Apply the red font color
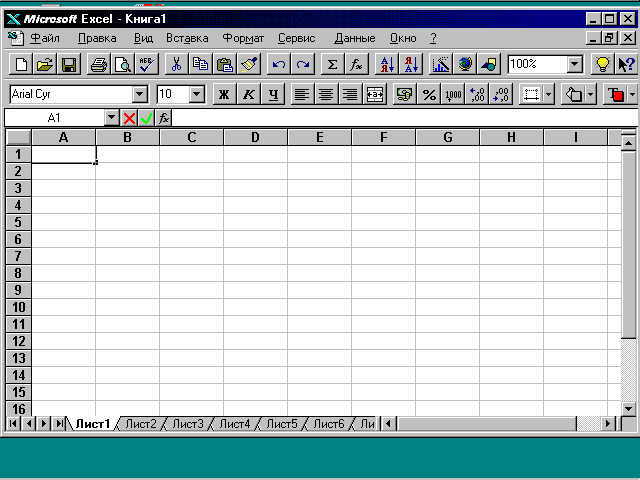 [x=616, y=95]
